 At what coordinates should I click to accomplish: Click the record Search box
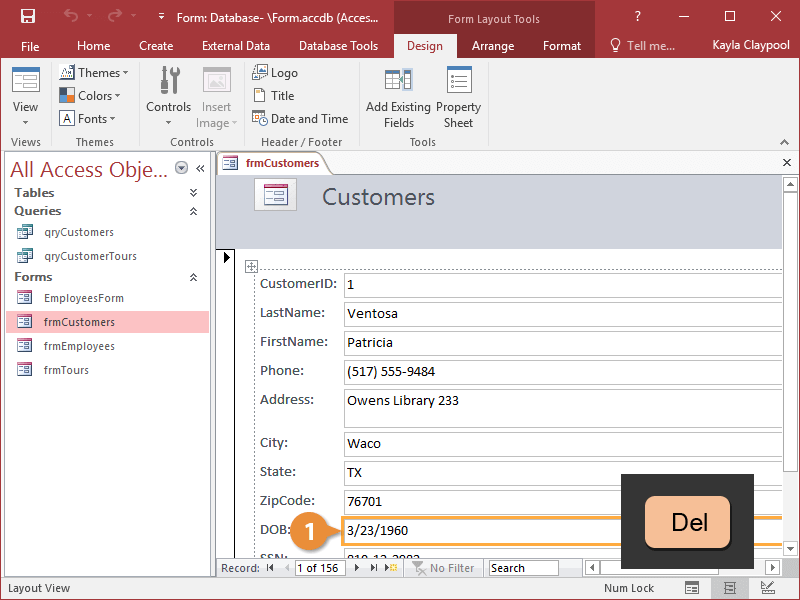[x=523, y=568]
